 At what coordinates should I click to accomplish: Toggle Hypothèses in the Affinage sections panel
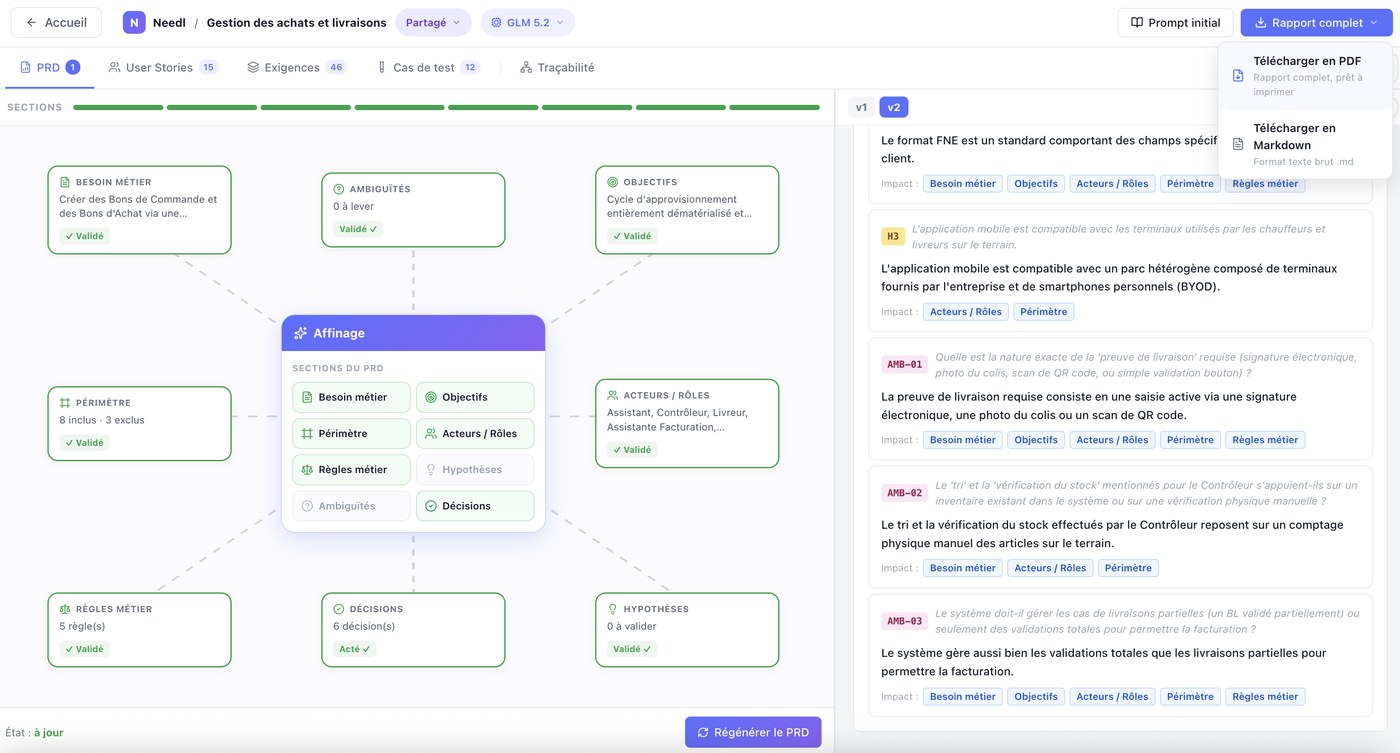tap(475, 470)
